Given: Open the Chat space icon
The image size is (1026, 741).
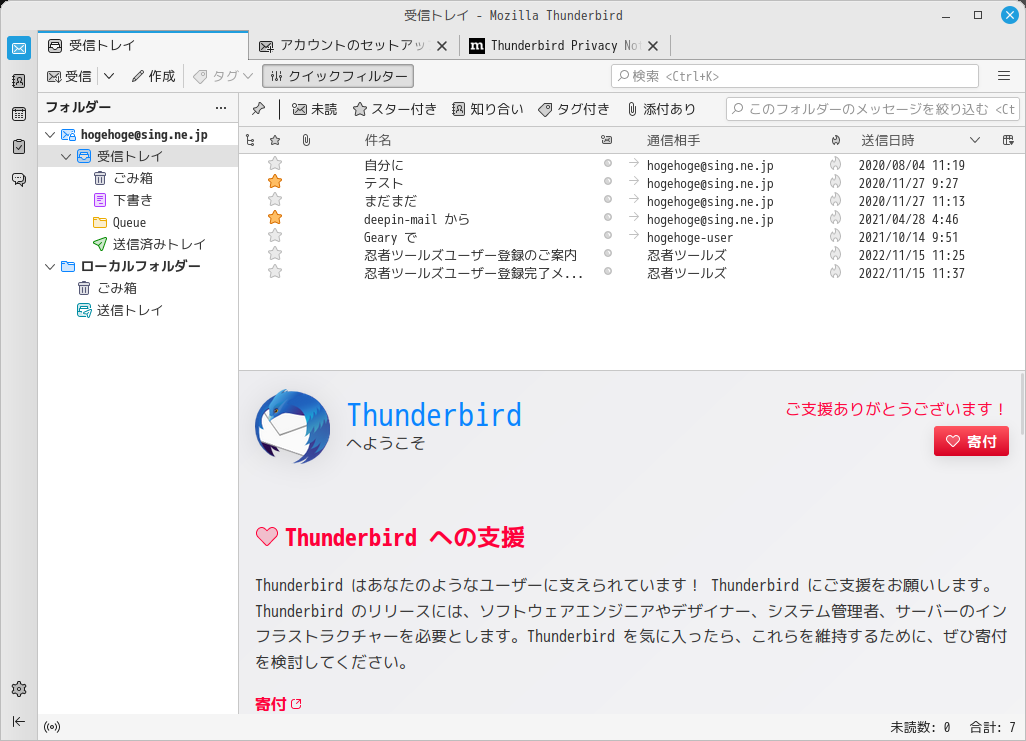Looking at the screenshot, I should 19,179.
